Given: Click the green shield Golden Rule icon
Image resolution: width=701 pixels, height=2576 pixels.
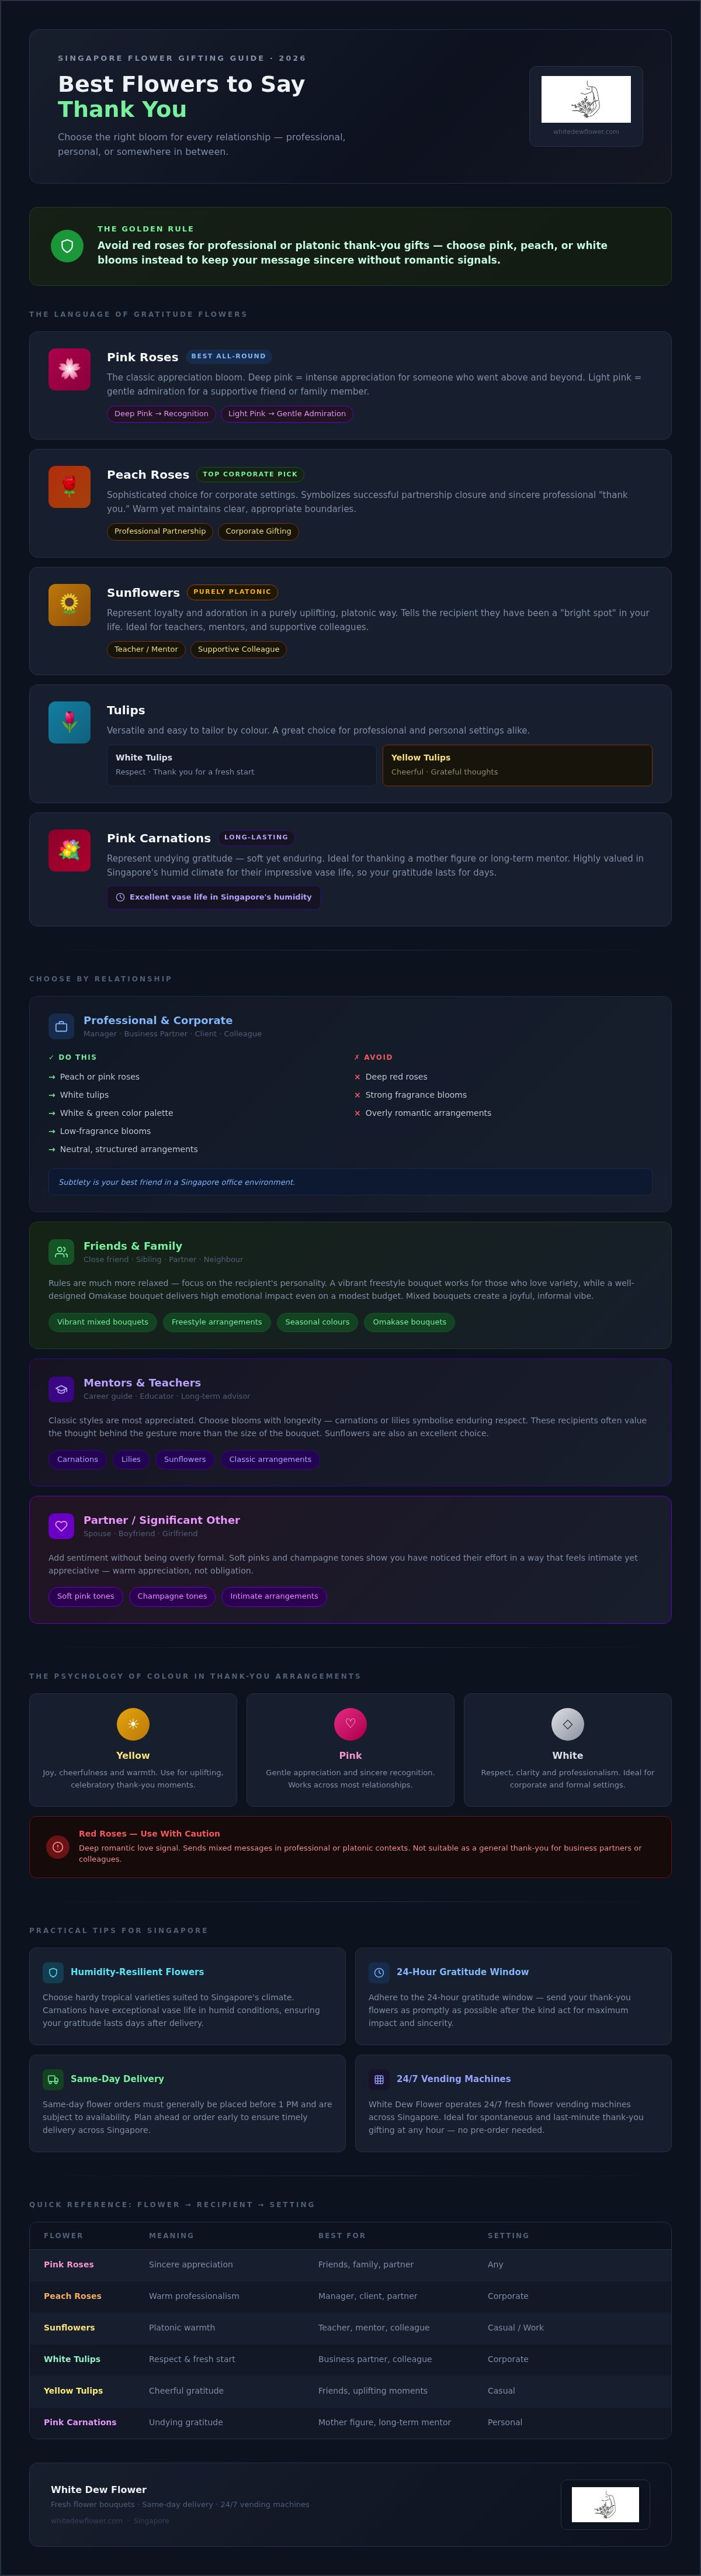Looking at the screenshot, I should 67,246.
